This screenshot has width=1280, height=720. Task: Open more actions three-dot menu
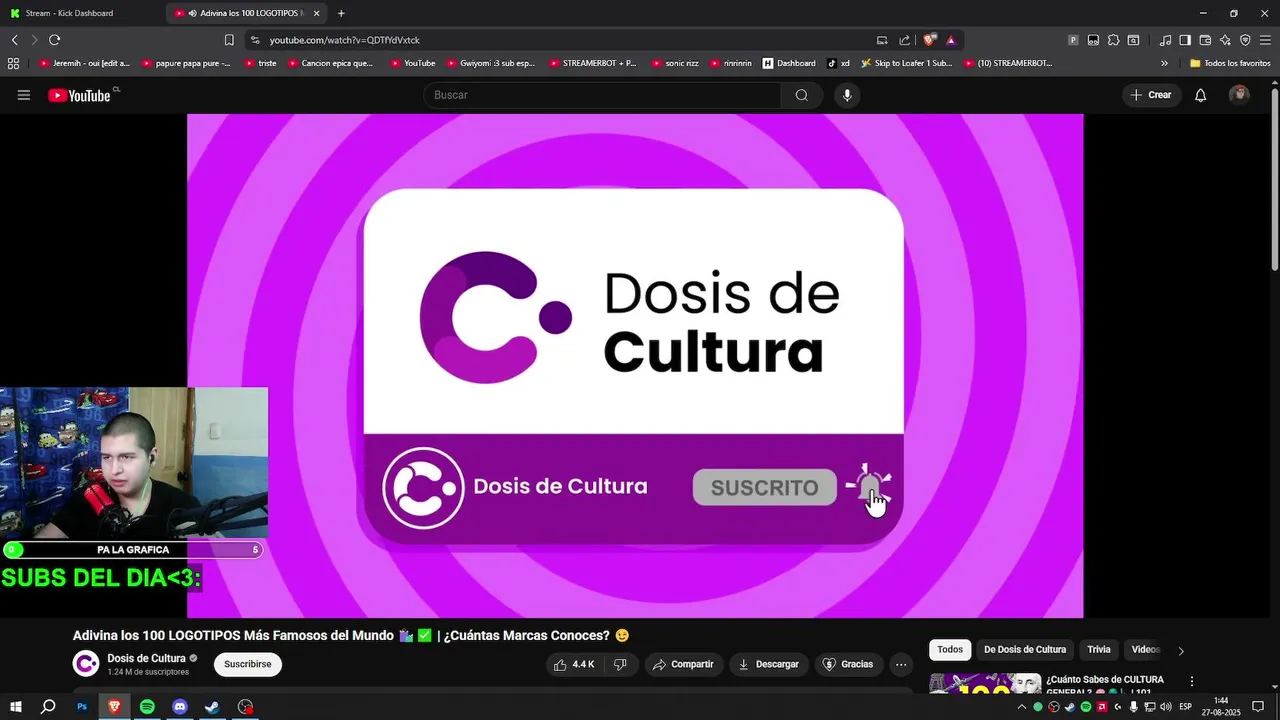tap(901, 664)
